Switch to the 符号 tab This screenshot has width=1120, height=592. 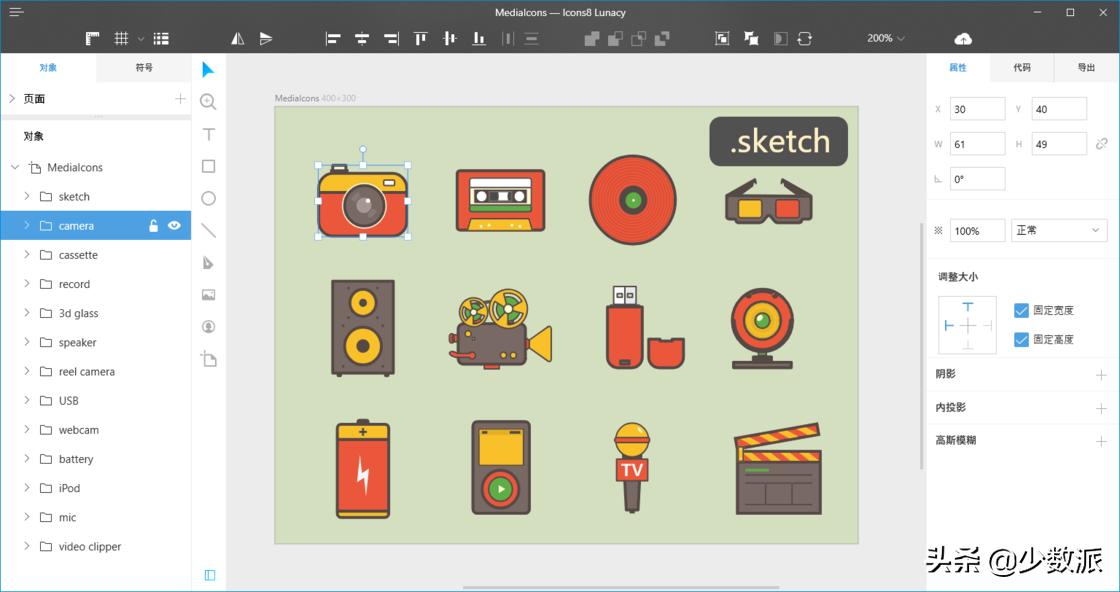[x=144, y=68]
